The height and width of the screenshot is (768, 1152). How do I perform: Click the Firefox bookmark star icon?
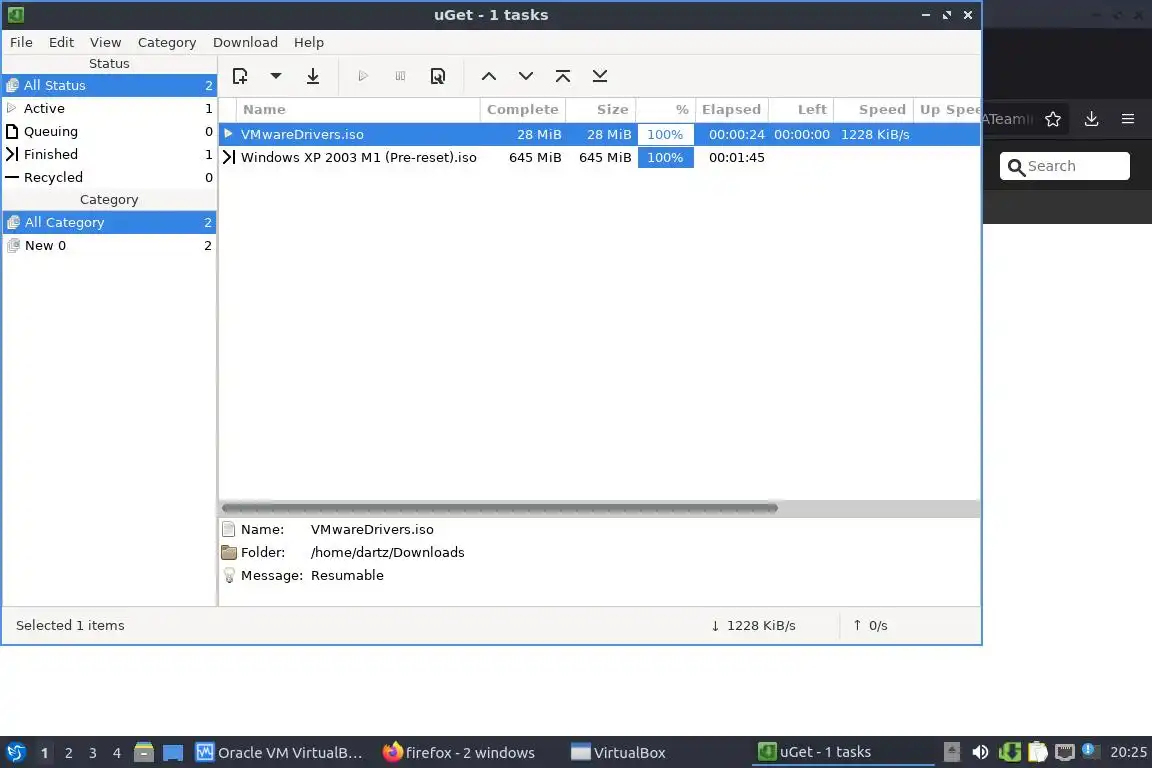click(1053, 119)
